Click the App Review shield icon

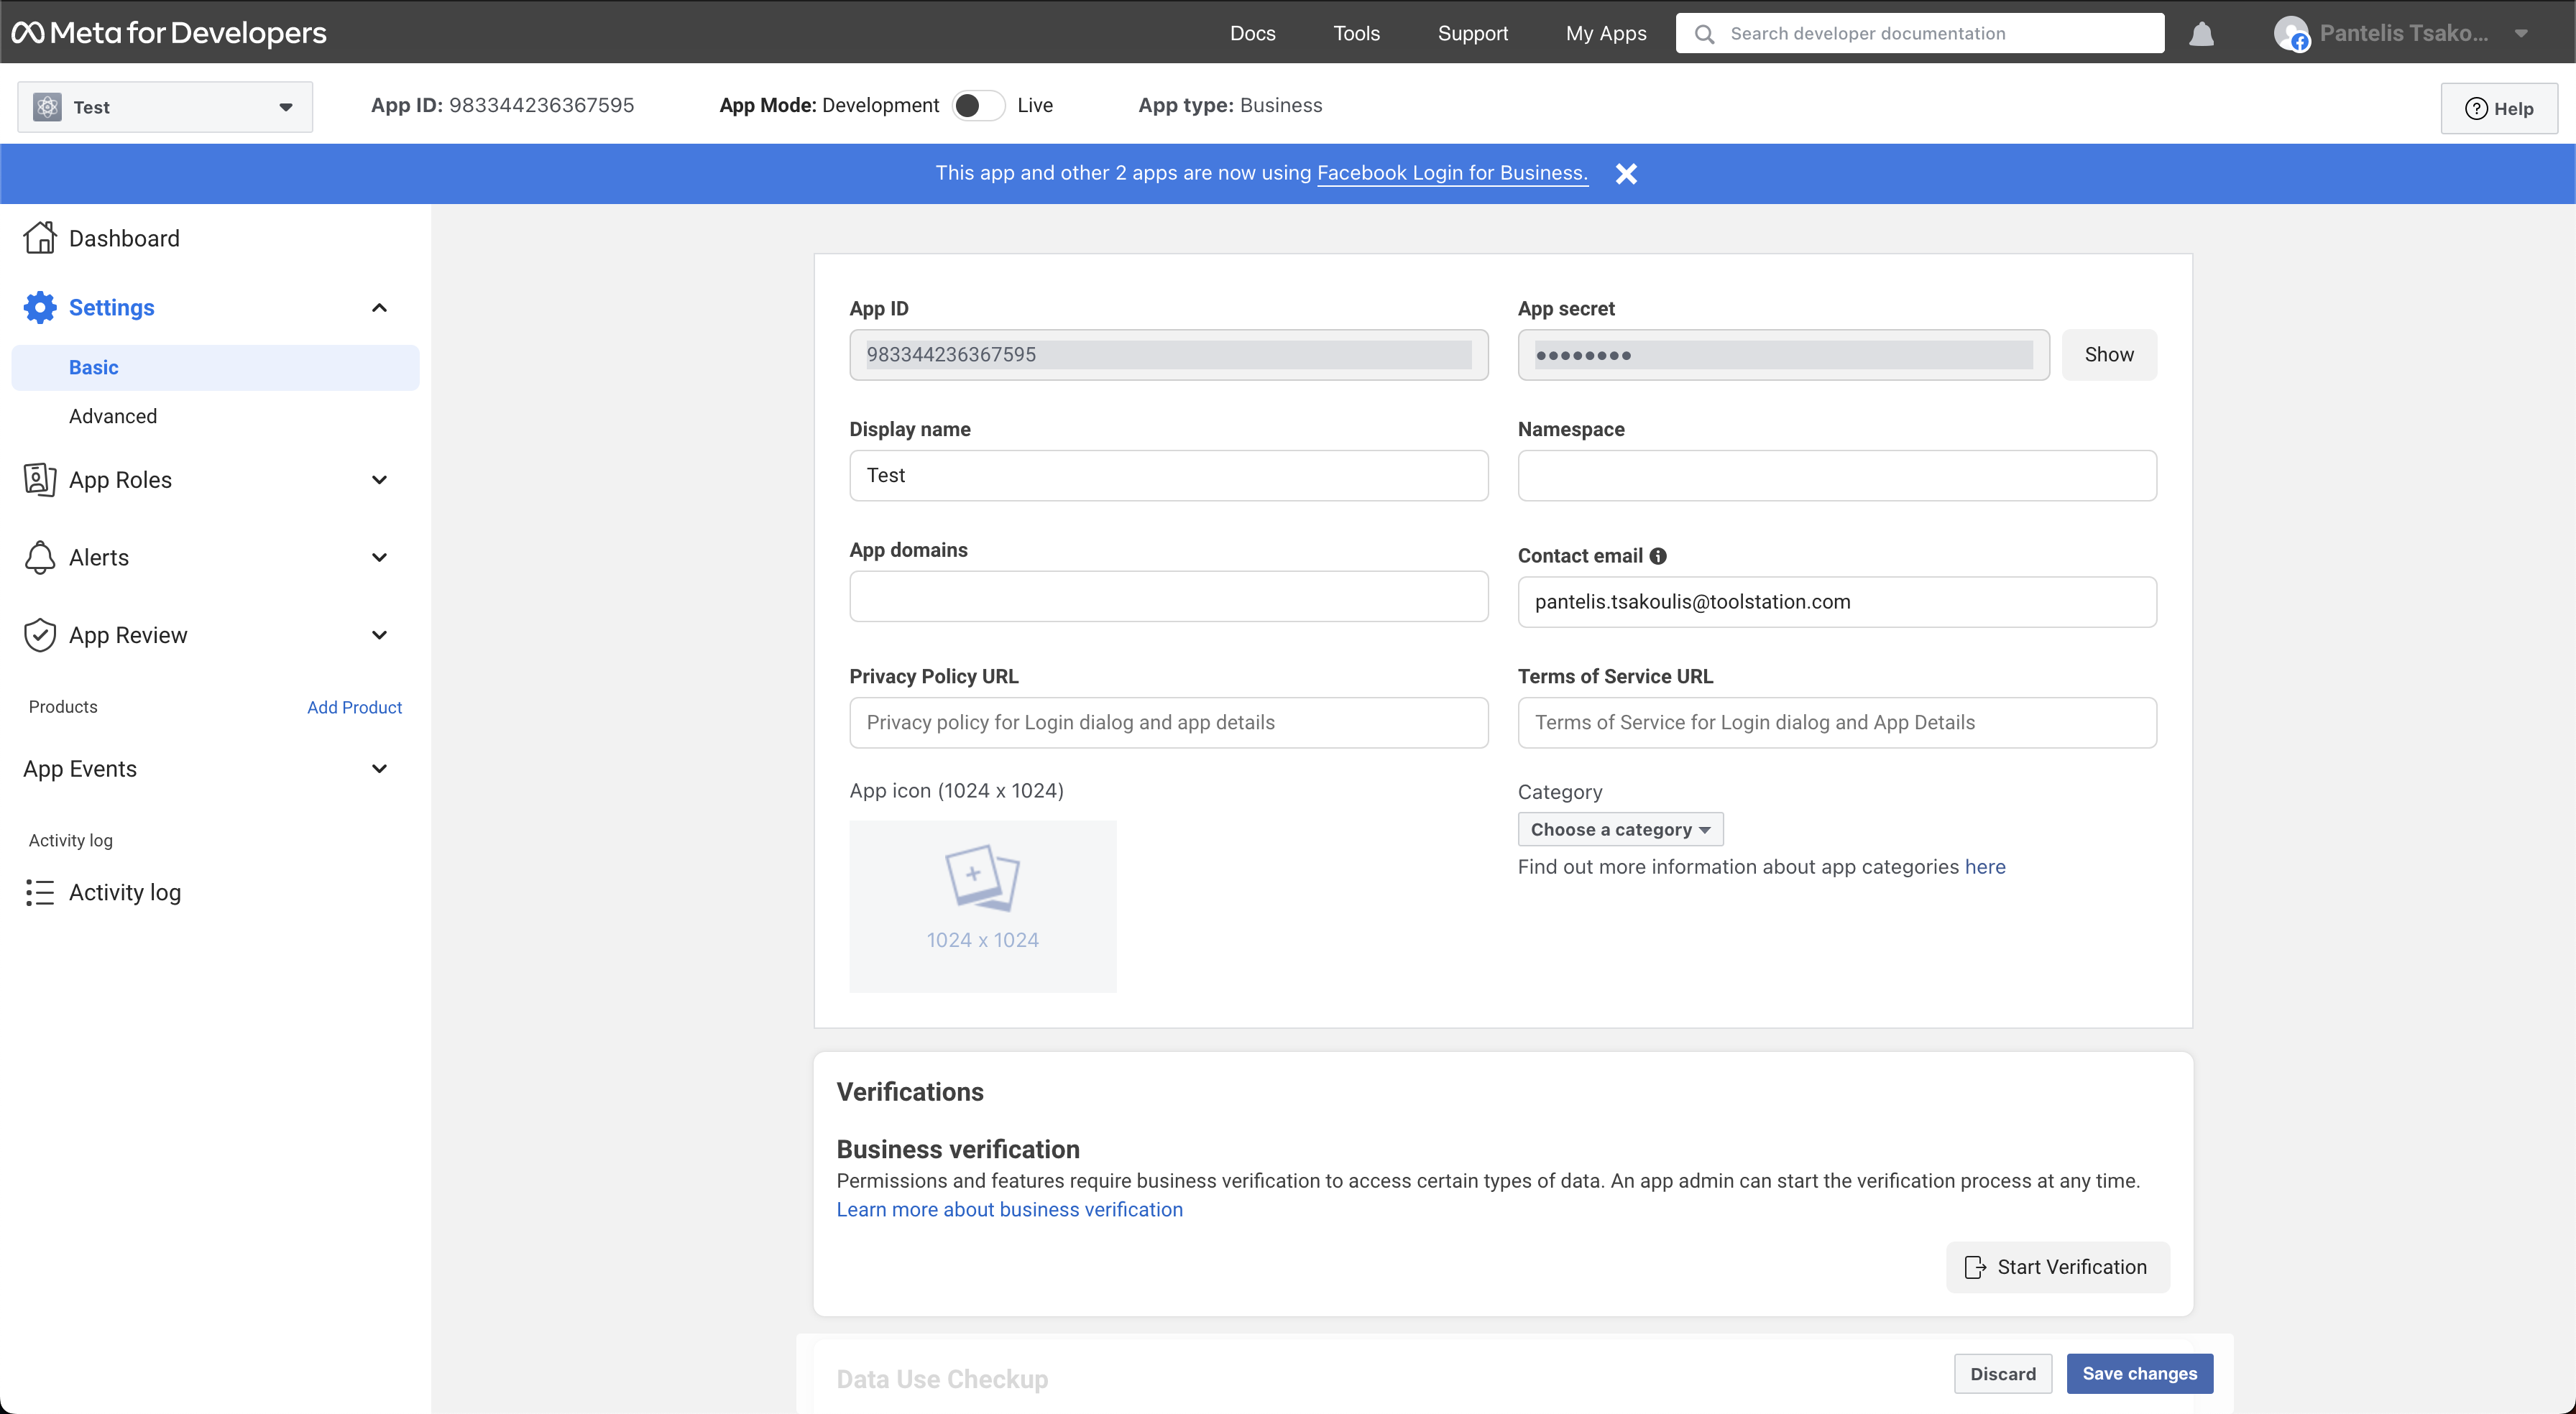point(40,635)
